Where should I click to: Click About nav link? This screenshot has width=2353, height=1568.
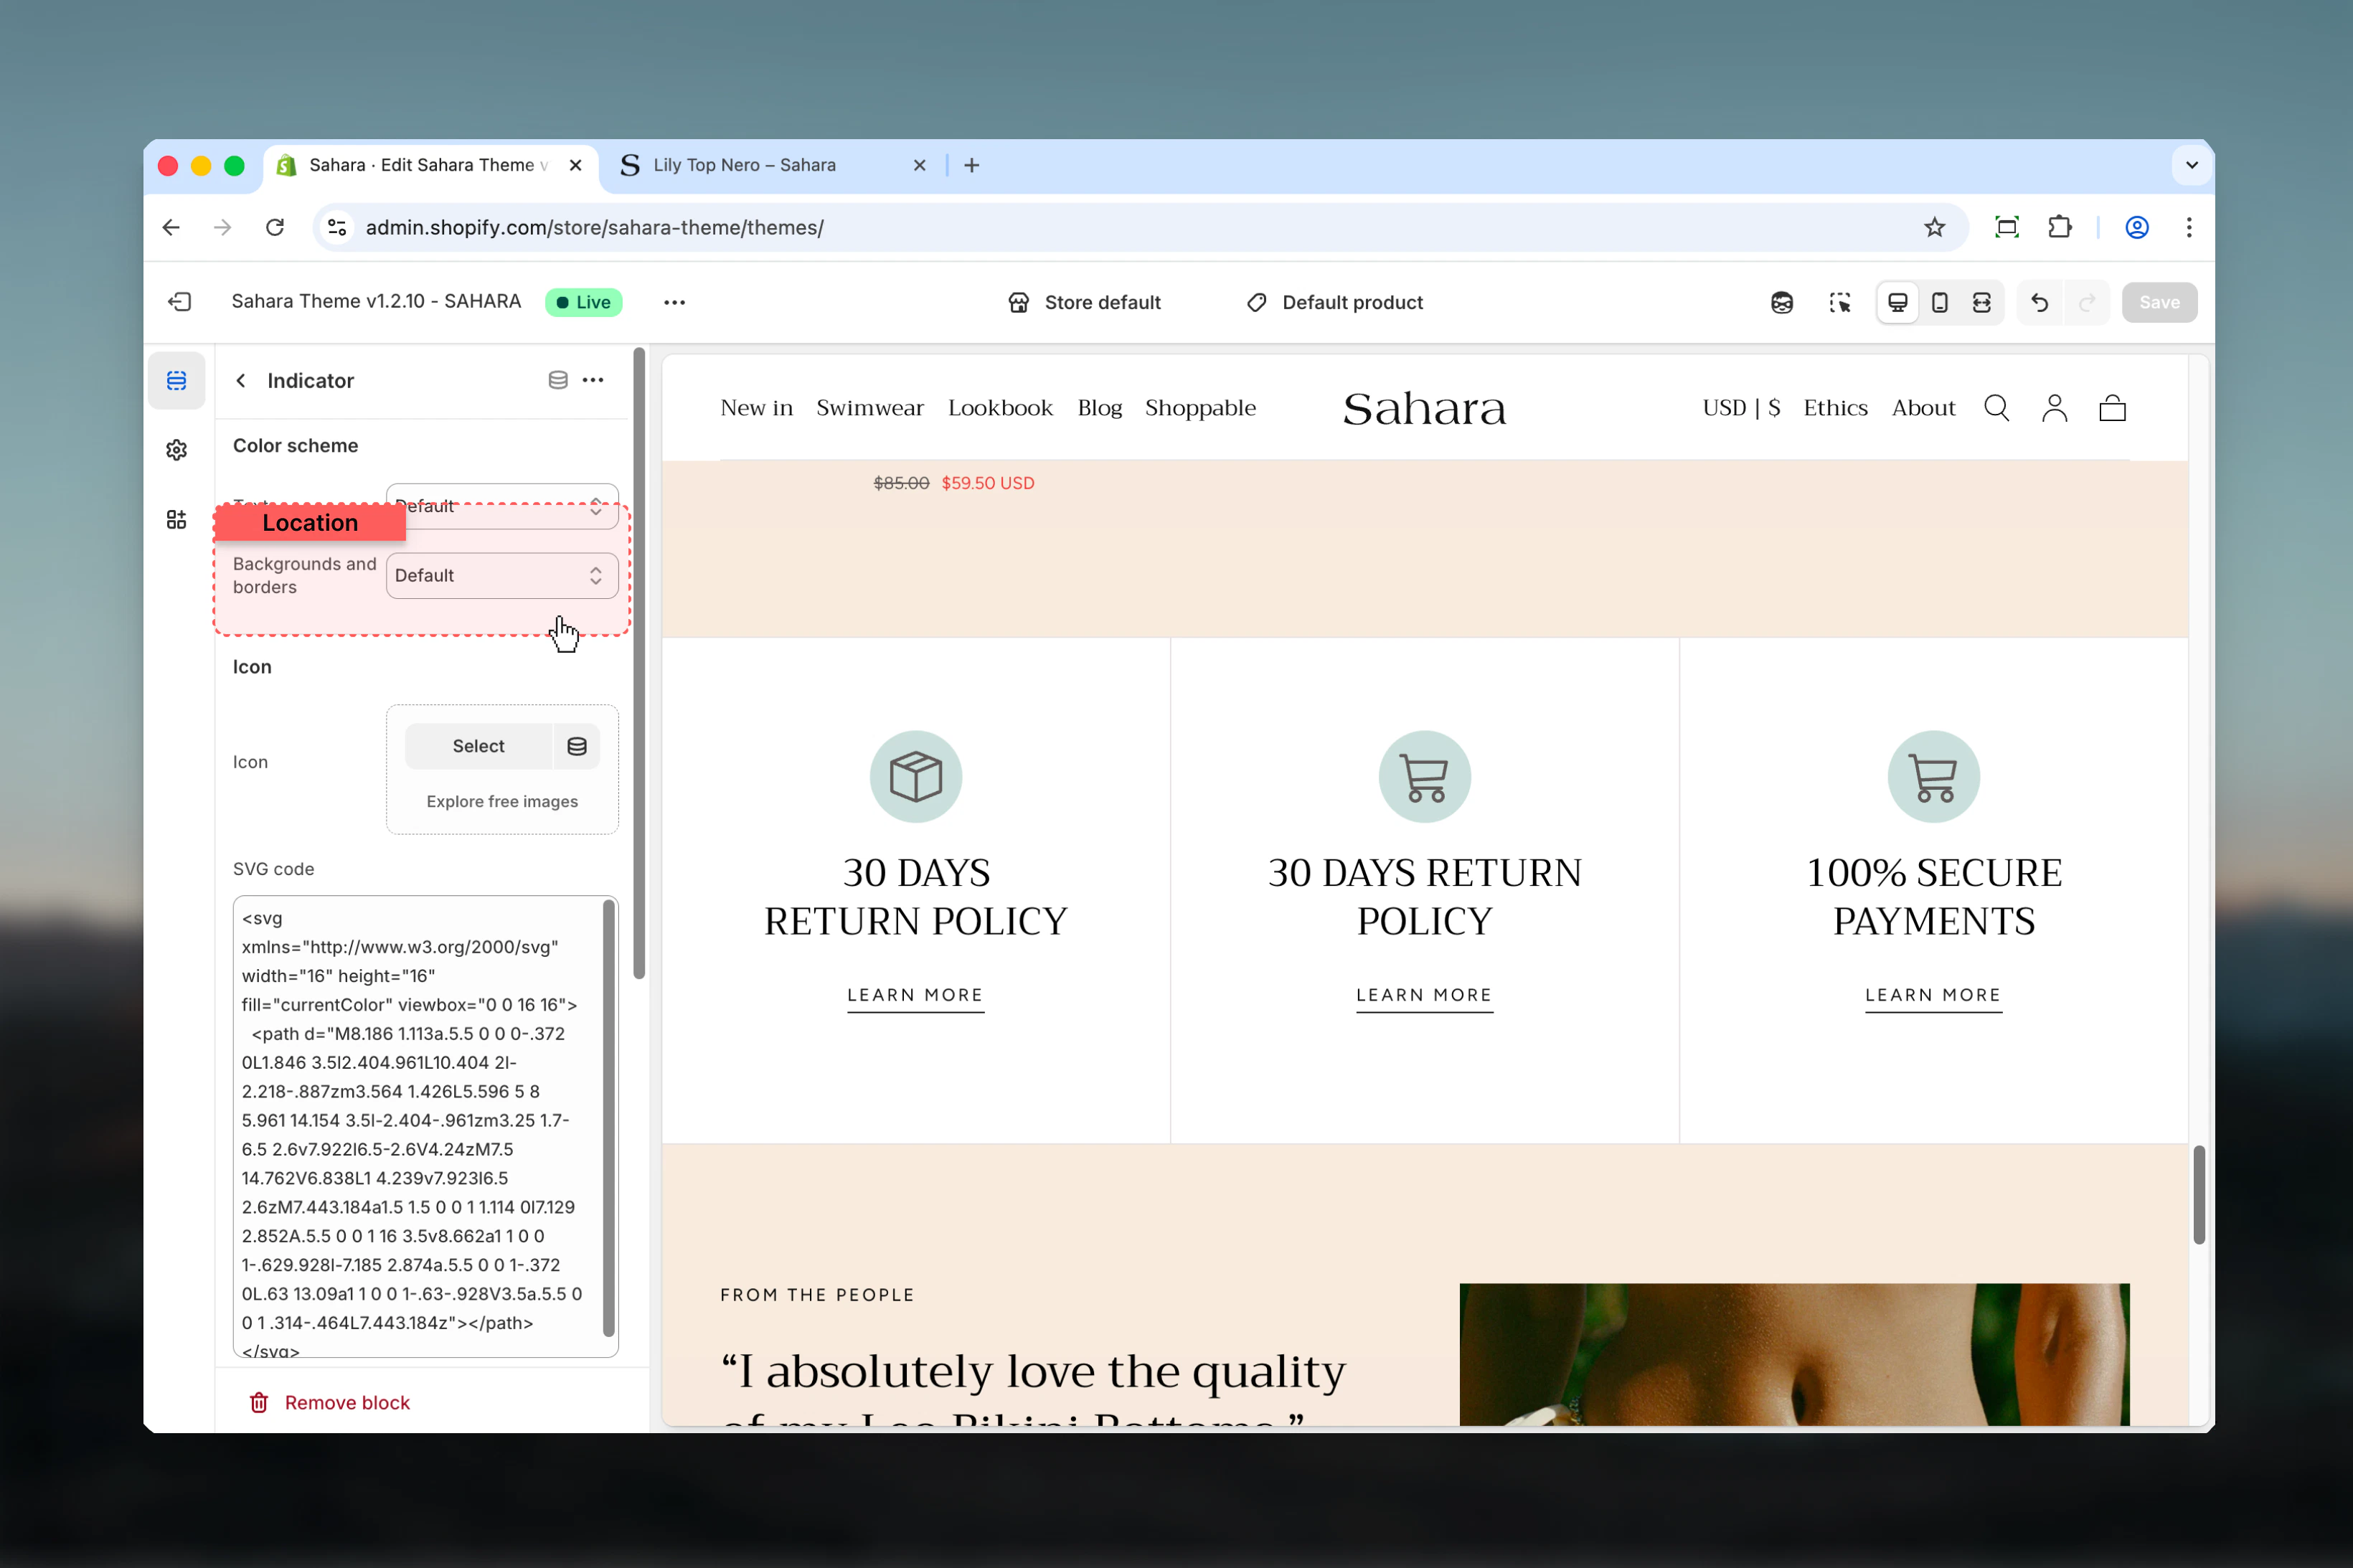click(1923, 407)
